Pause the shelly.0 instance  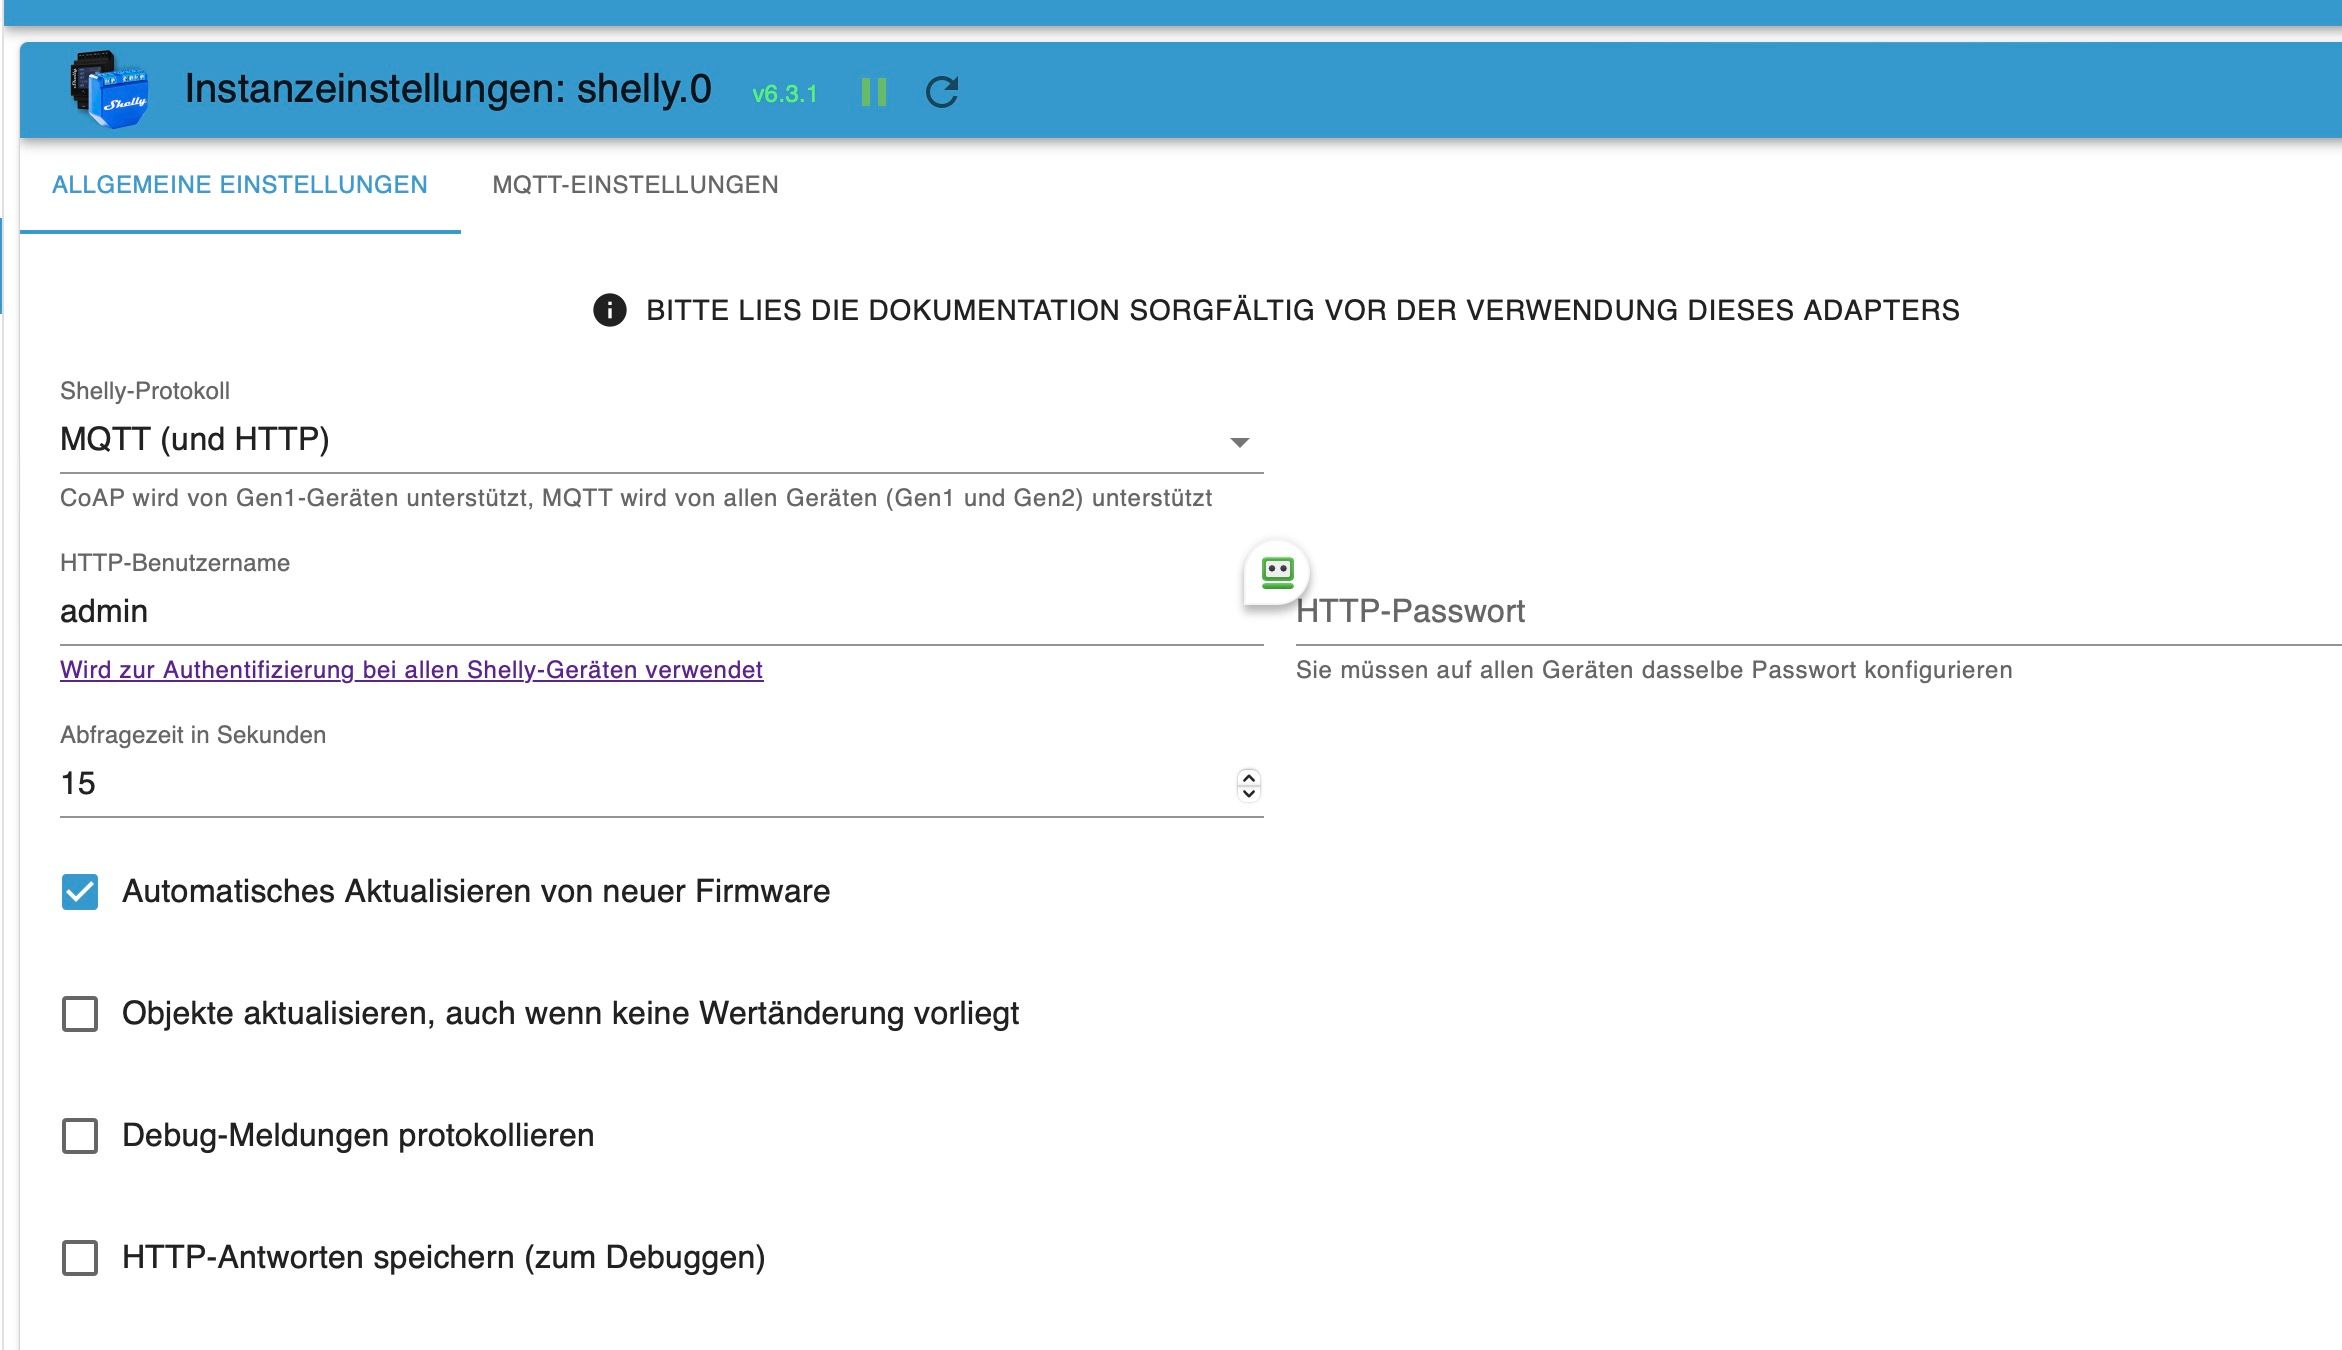pos(873,92)
